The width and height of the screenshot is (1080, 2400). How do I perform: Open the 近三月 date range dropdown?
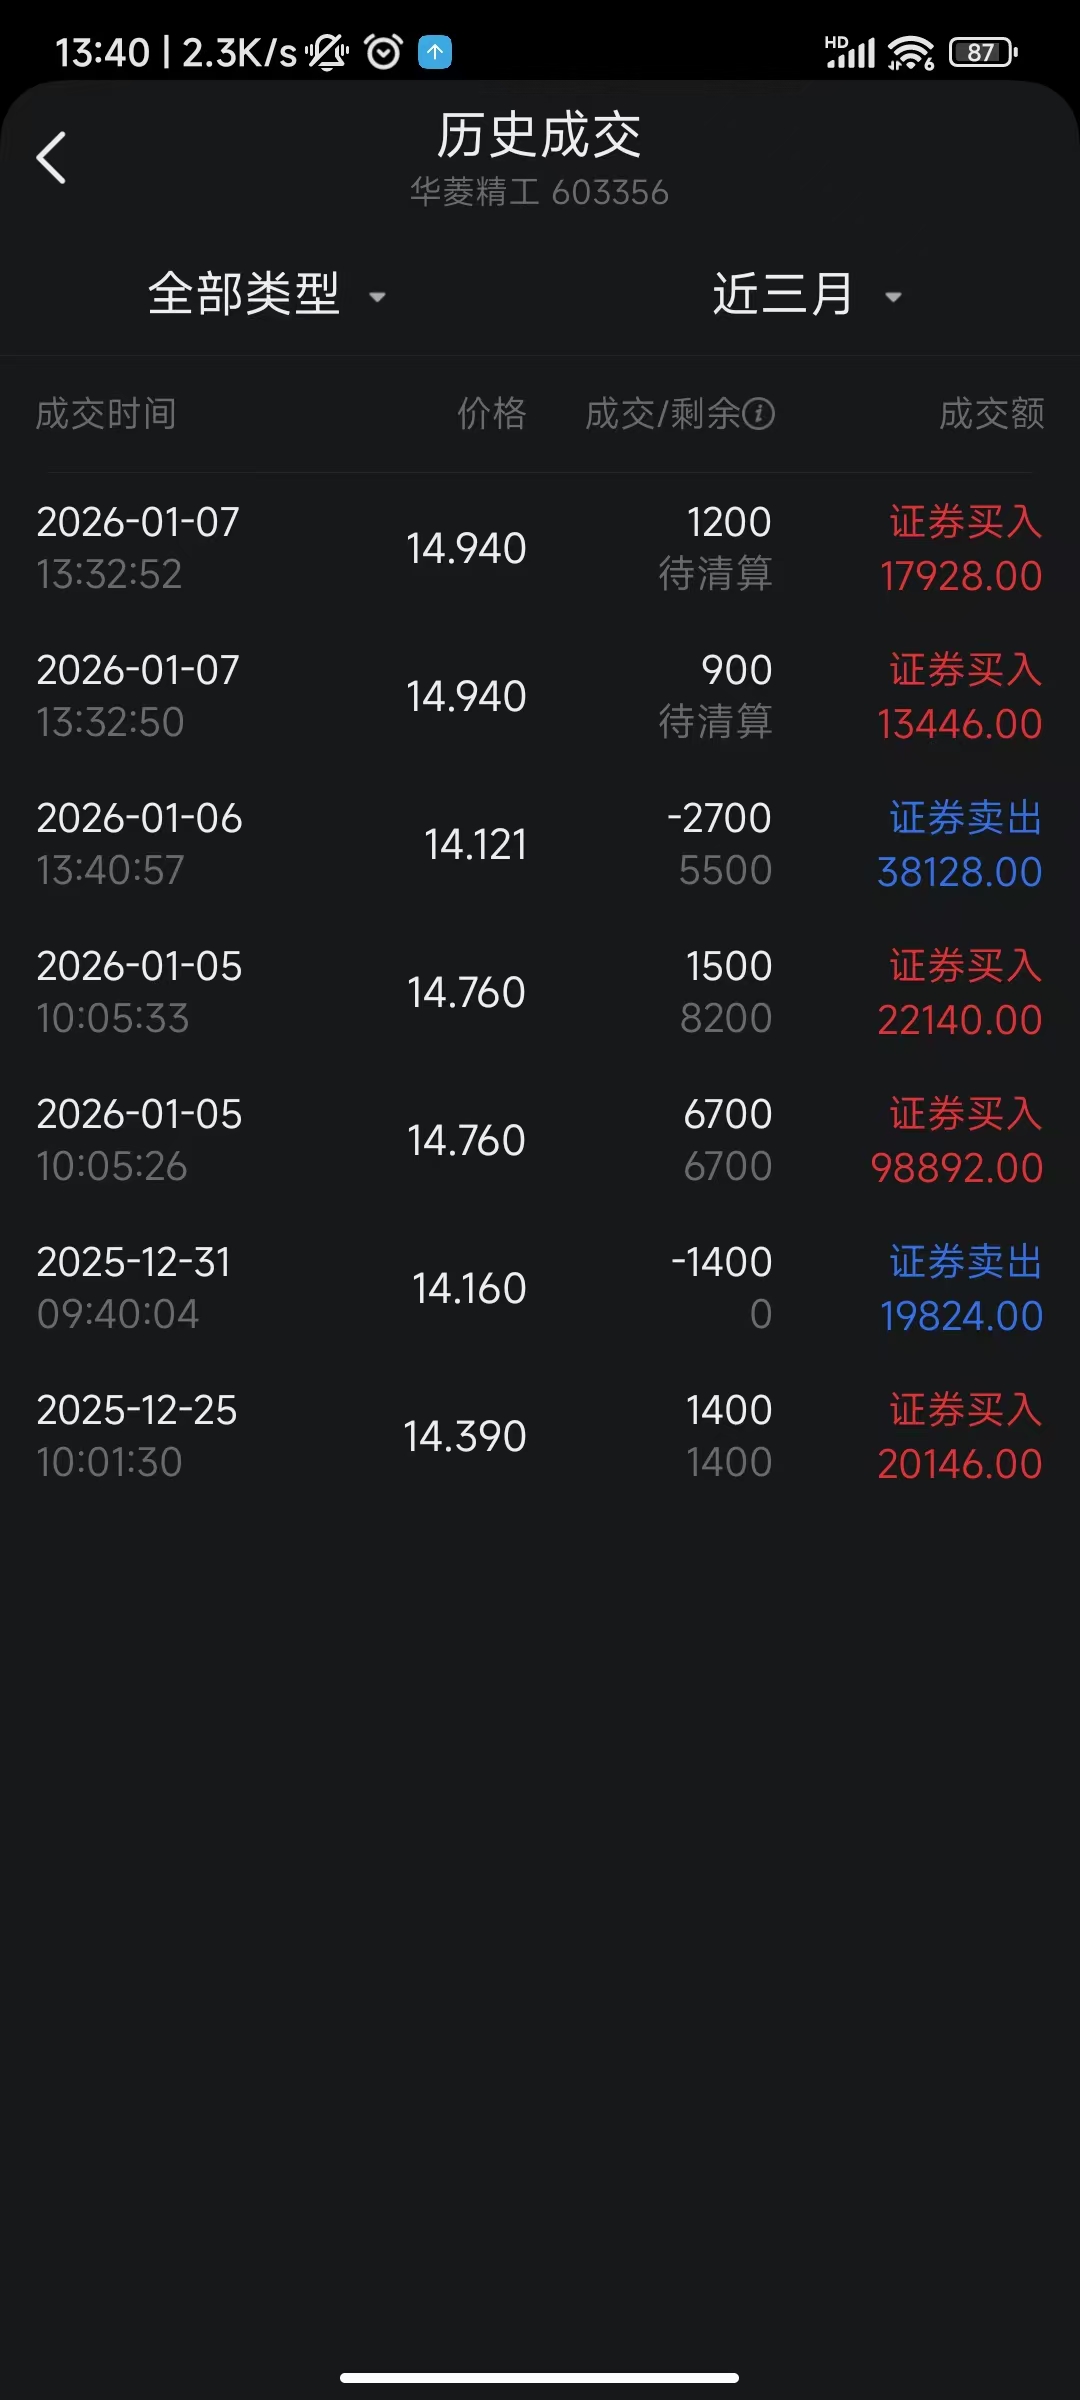pyautogui.click(x=783, y=294)
